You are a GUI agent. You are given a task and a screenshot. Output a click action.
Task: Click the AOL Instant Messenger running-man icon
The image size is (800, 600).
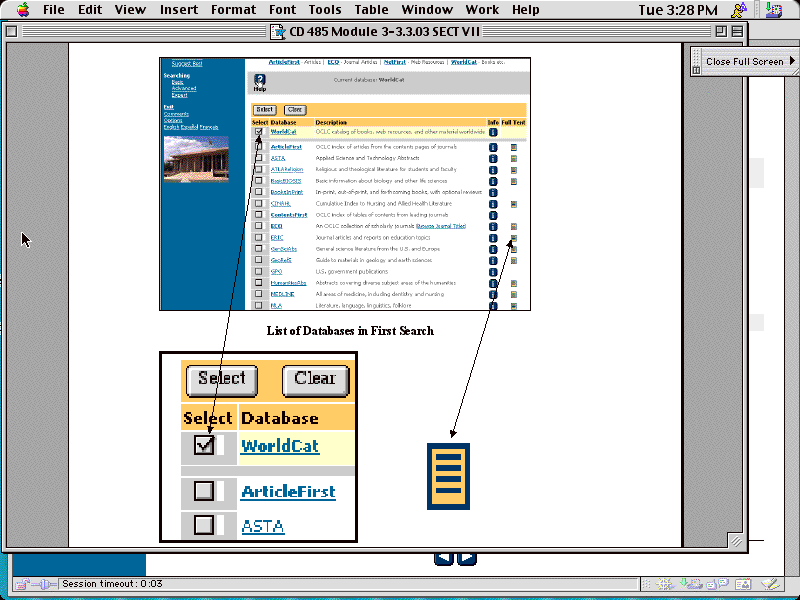[738, 10]
